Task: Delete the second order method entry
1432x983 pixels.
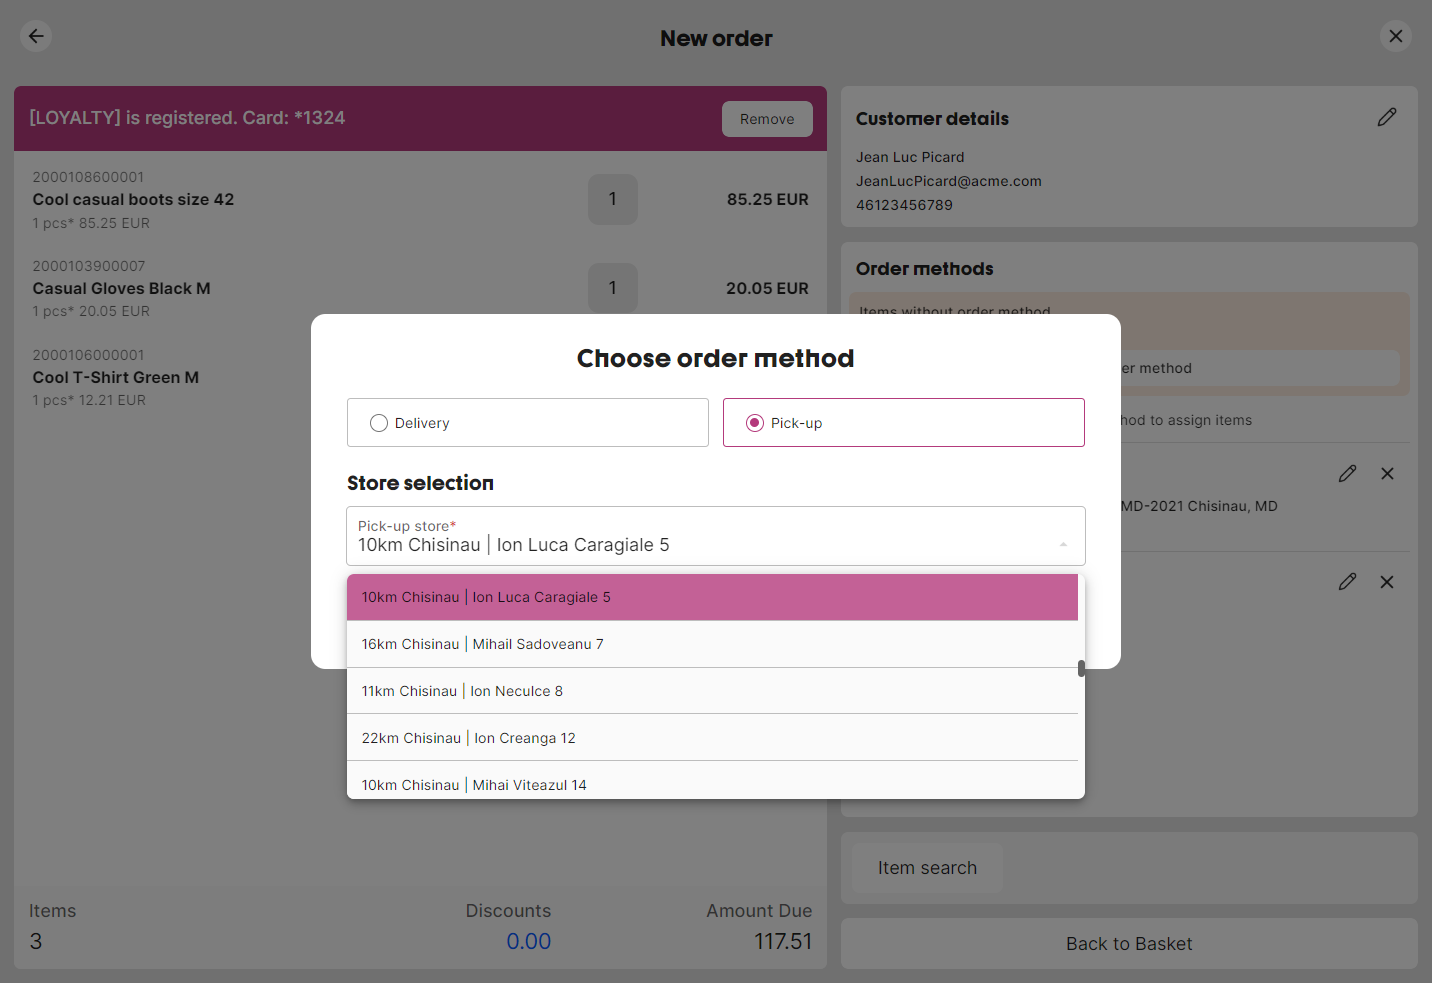Action: [x=1387, y=582]
